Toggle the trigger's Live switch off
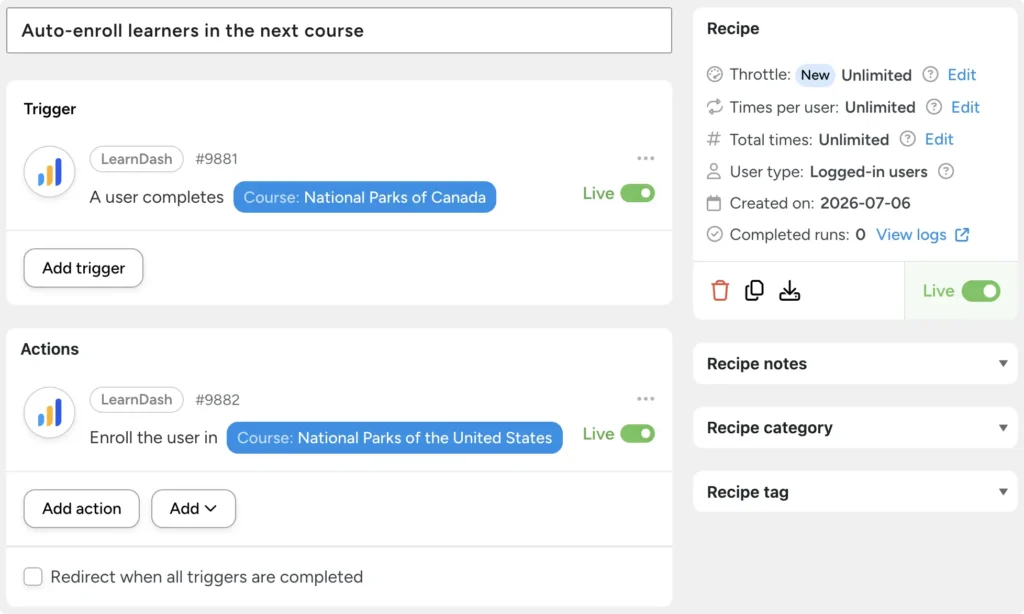 637,193
